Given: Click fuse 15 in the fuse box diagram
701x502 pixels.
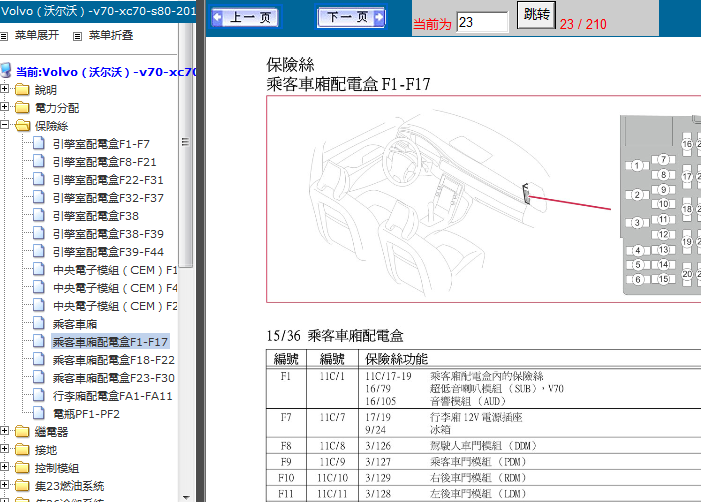Looking at the screenshot, I should [663, 279].
